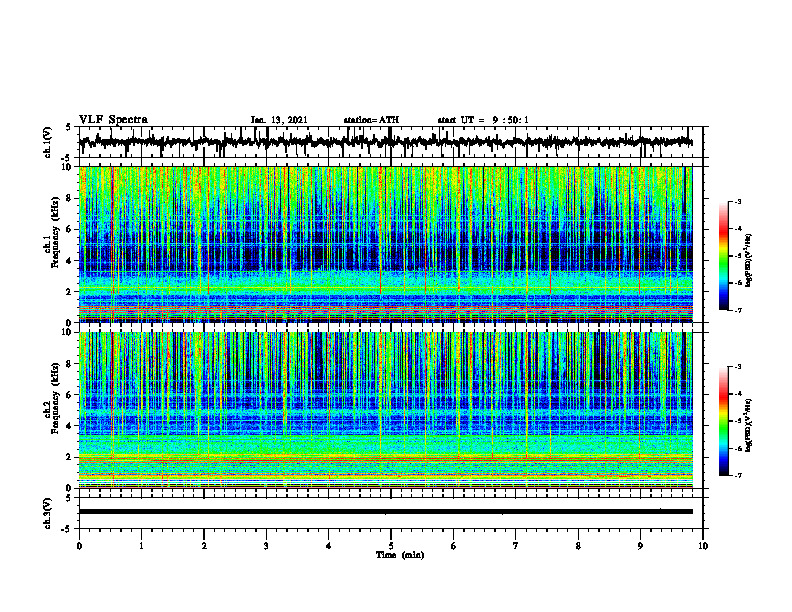792x612 pixels.
Task: Click the flat black ch.3 voltage trace
Action: click(x=386, y=512)
